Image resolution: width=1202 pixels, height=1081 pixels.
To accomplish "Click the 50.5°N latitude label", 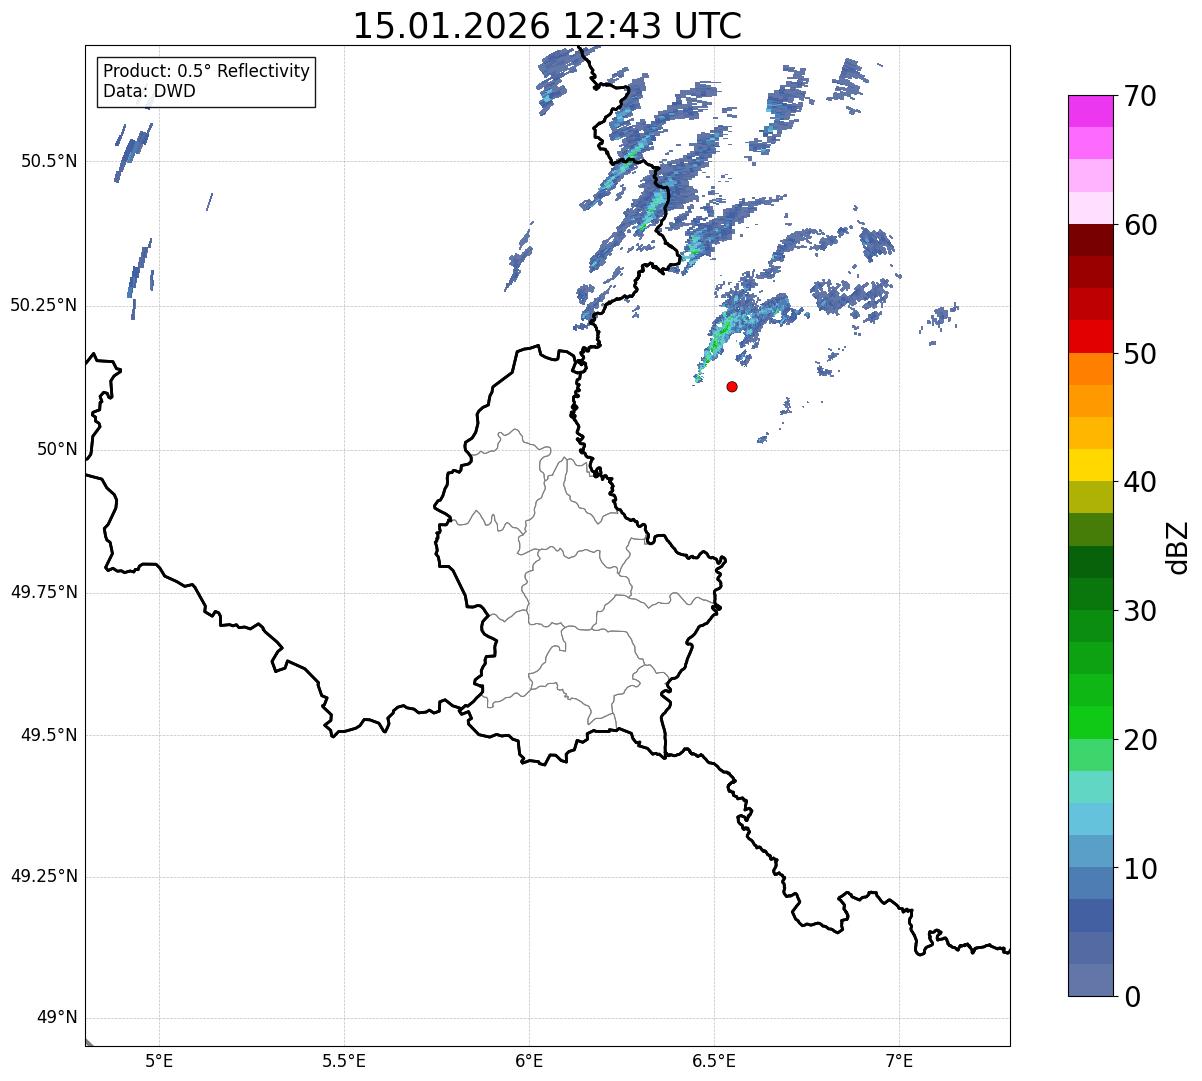I will point(49,161).
